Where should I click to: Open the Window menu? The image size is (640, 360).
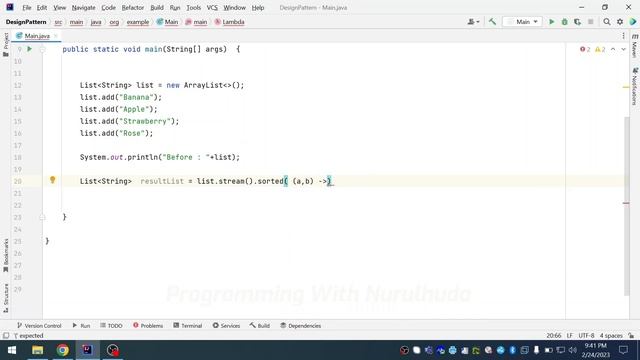click(234, 8)
